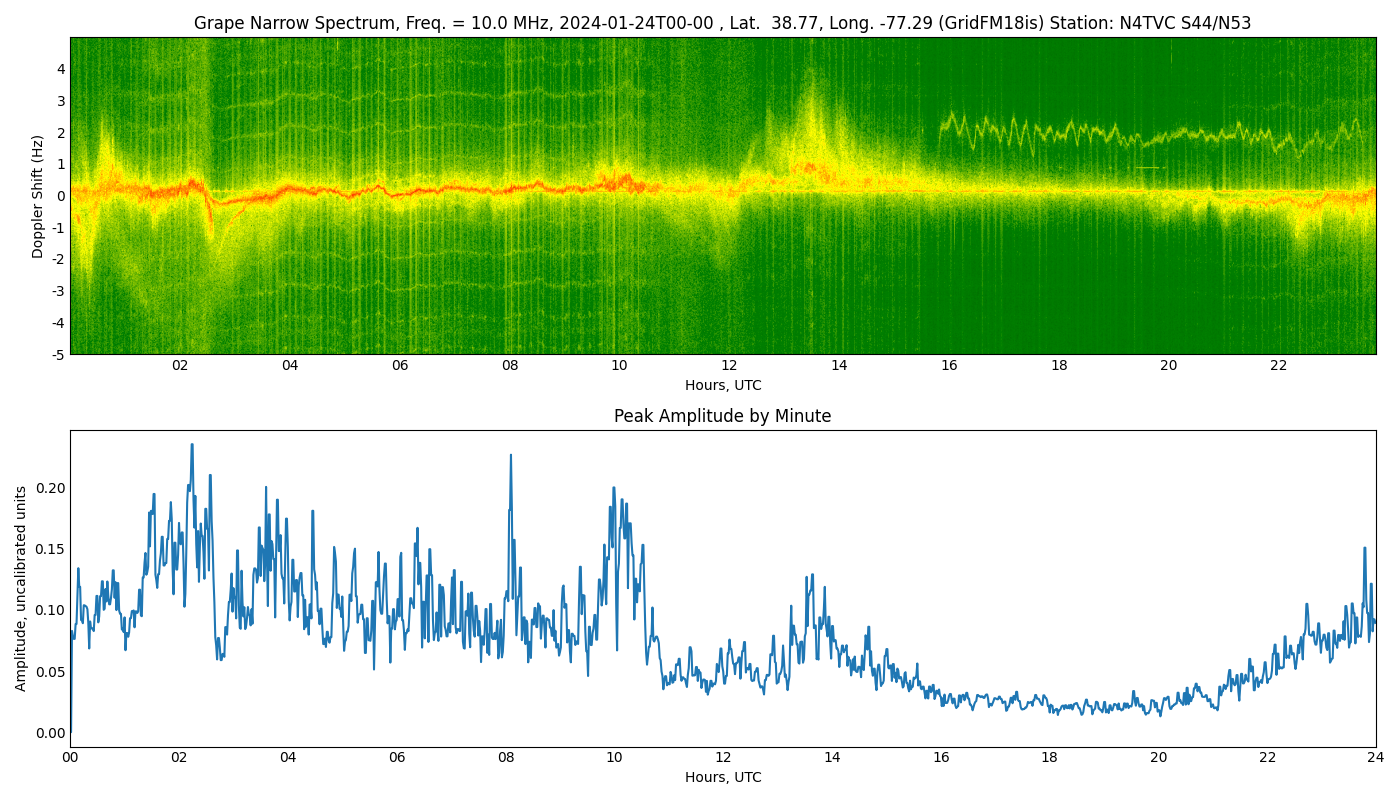
Task: Click the Peak Amplitude by Minute title
Action: (722, 416)
